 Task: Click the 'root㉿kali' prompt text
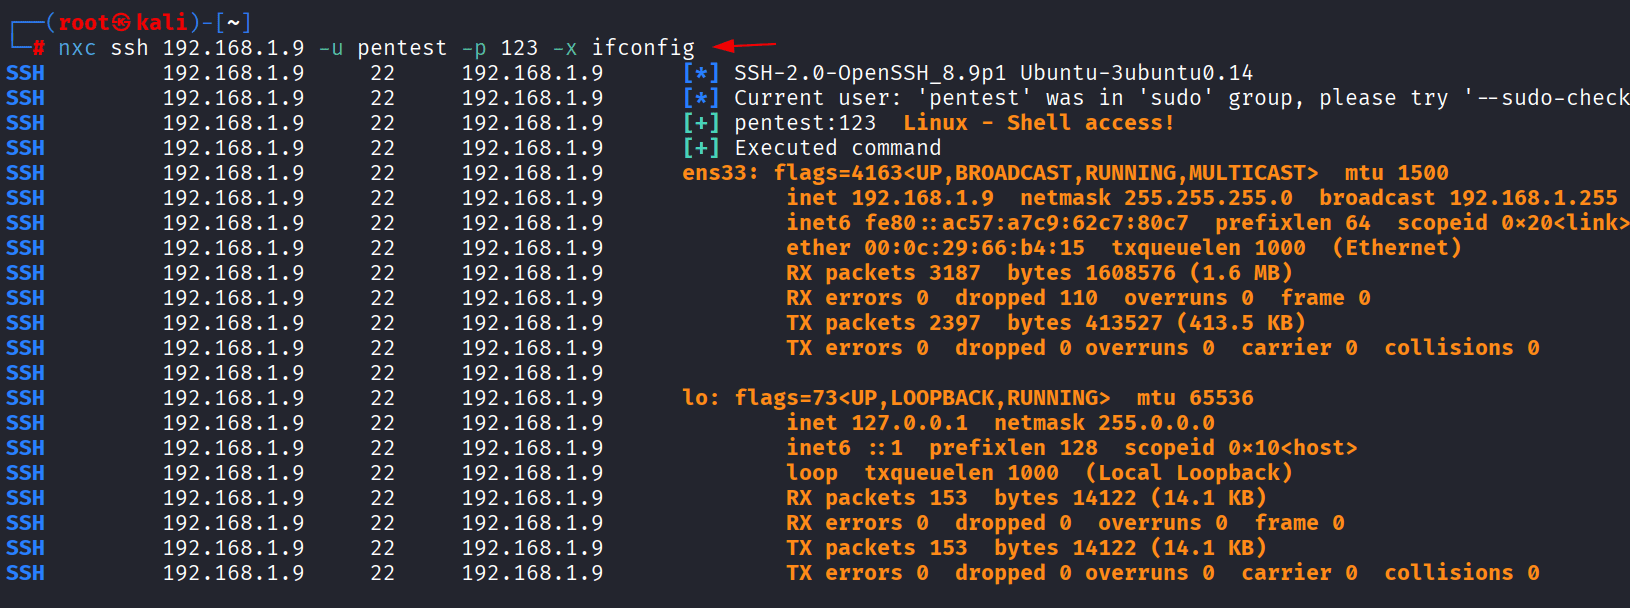pyautogui.click(x=123, y=22)
